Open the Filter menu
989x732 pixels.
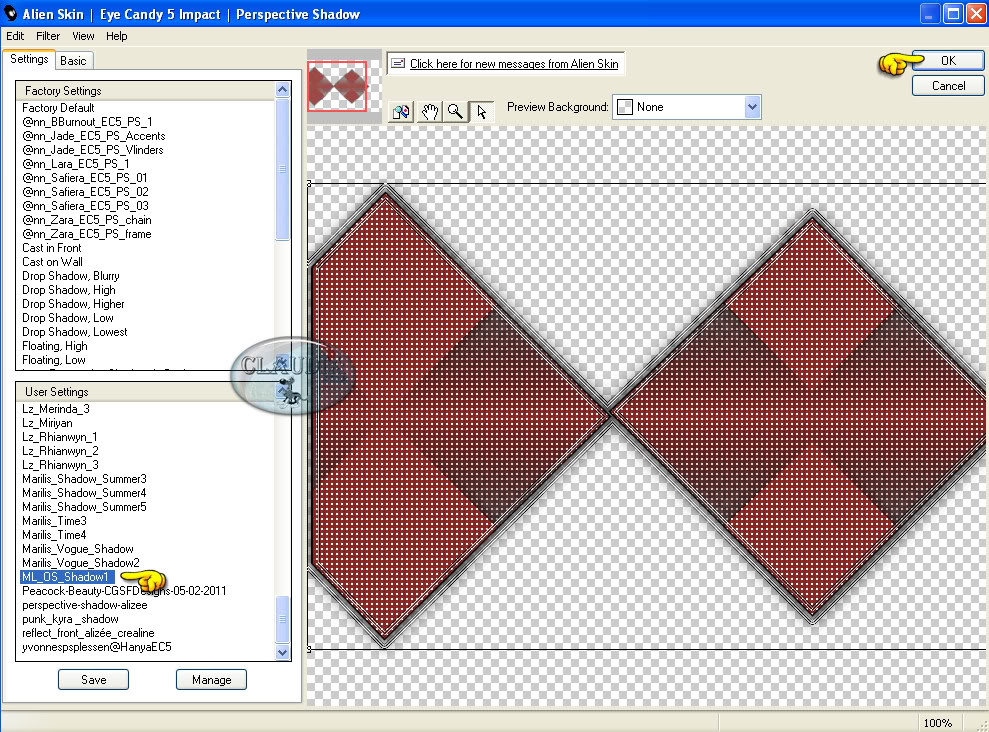coord(48,36)
